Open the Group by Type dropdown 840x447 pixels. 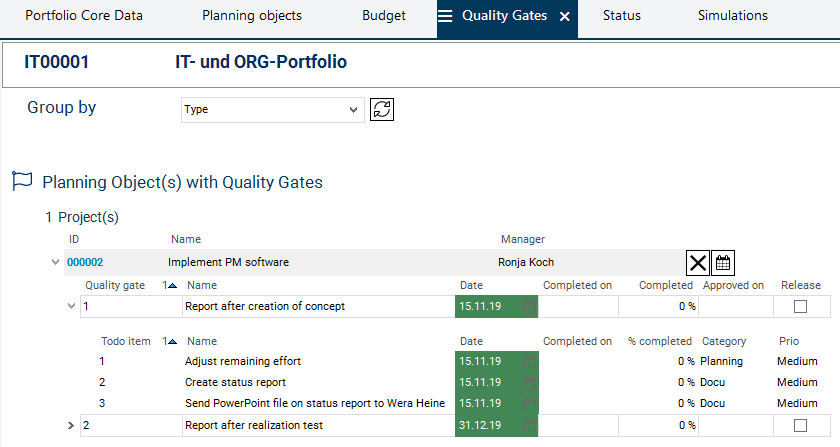[272, 109]
